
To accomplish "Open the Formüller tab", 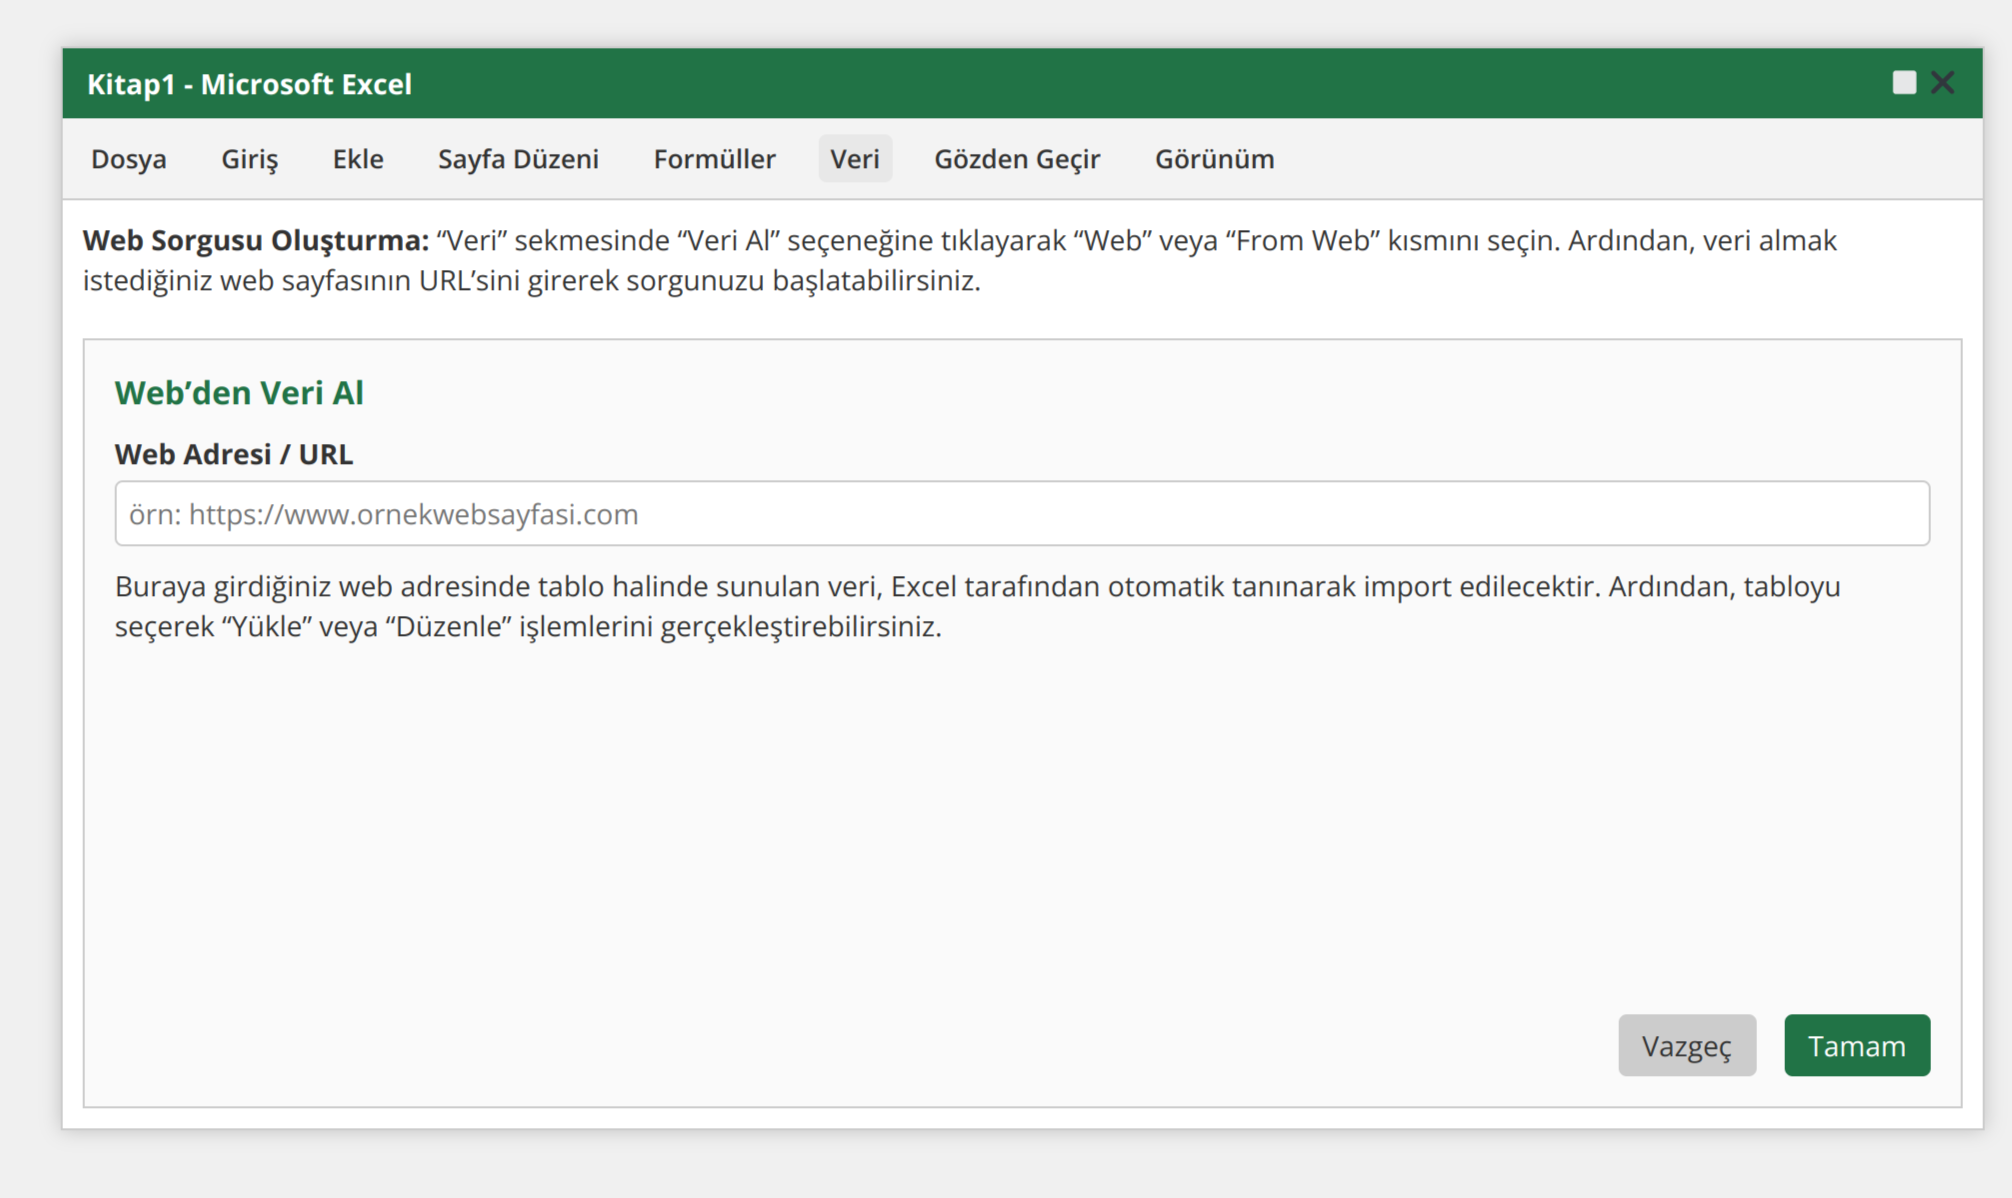I will point(714,158).
